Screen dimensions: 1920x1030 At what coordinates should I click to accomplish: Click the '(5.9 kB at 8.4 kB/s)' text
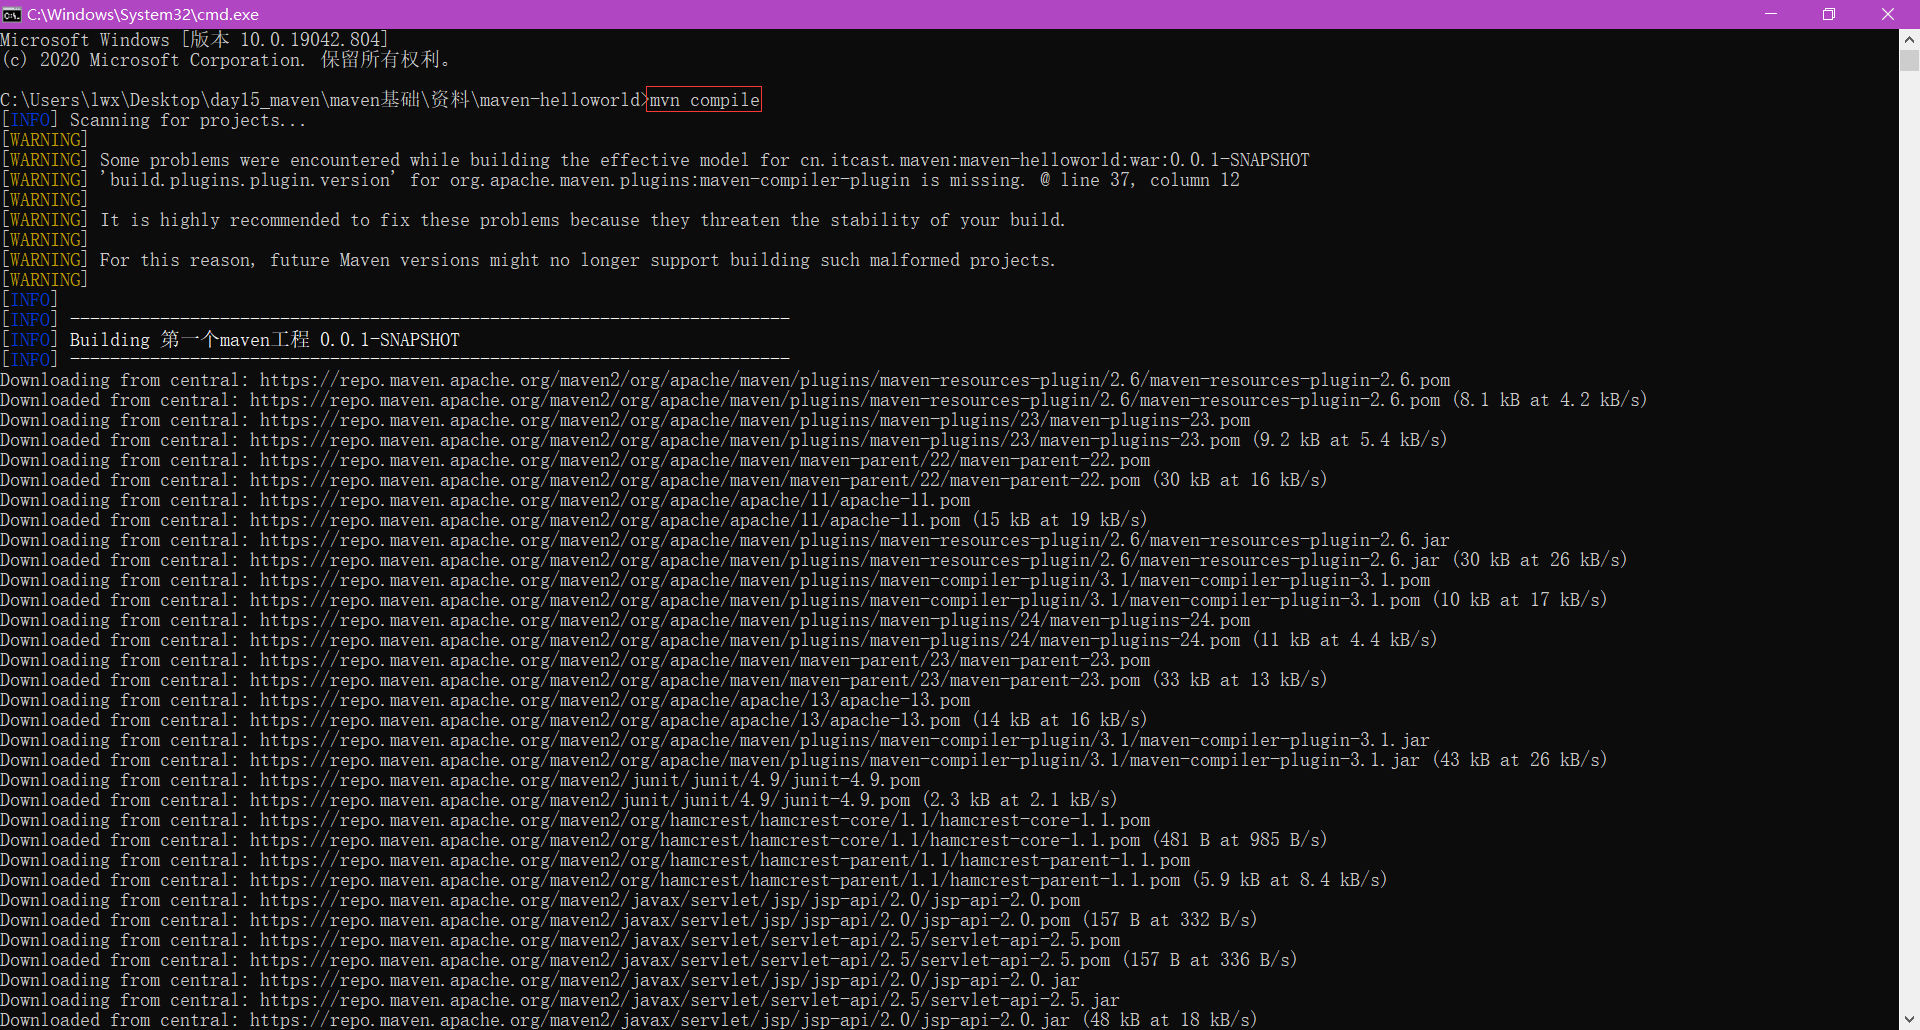(1290, 880)
